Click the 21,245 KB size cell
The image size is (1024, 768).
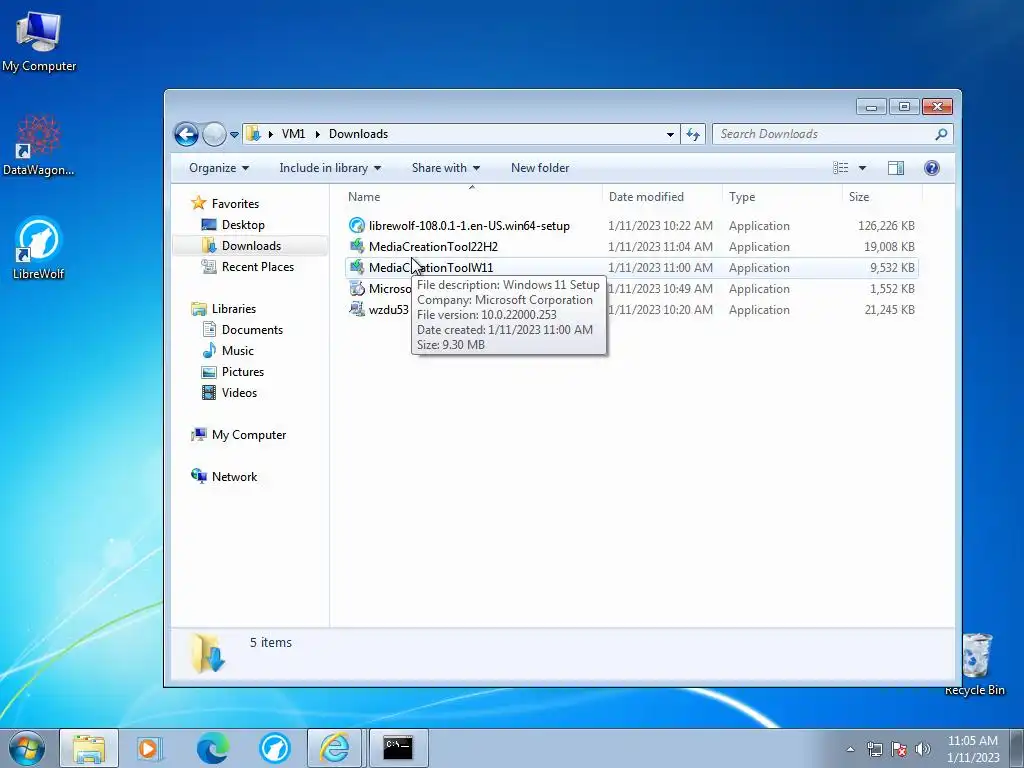click(889, 310)
